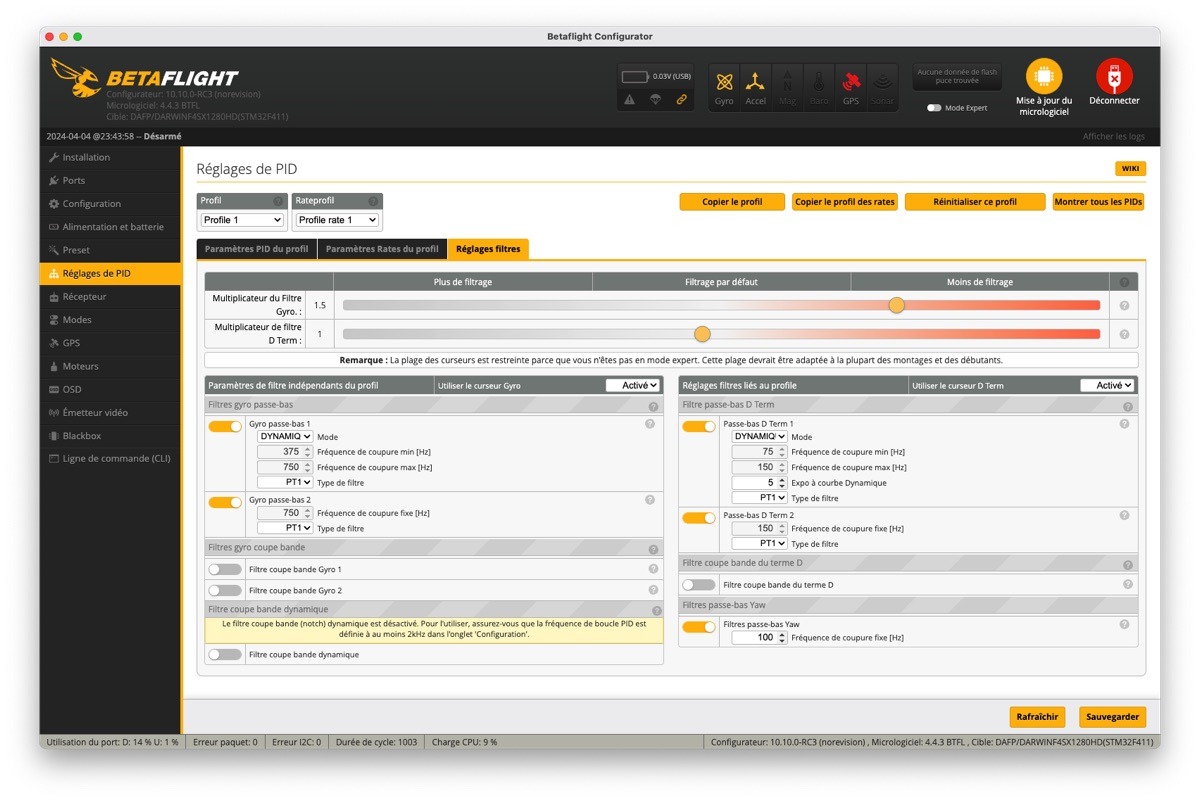Click the Sauvegarder button

coord(1112,717)
